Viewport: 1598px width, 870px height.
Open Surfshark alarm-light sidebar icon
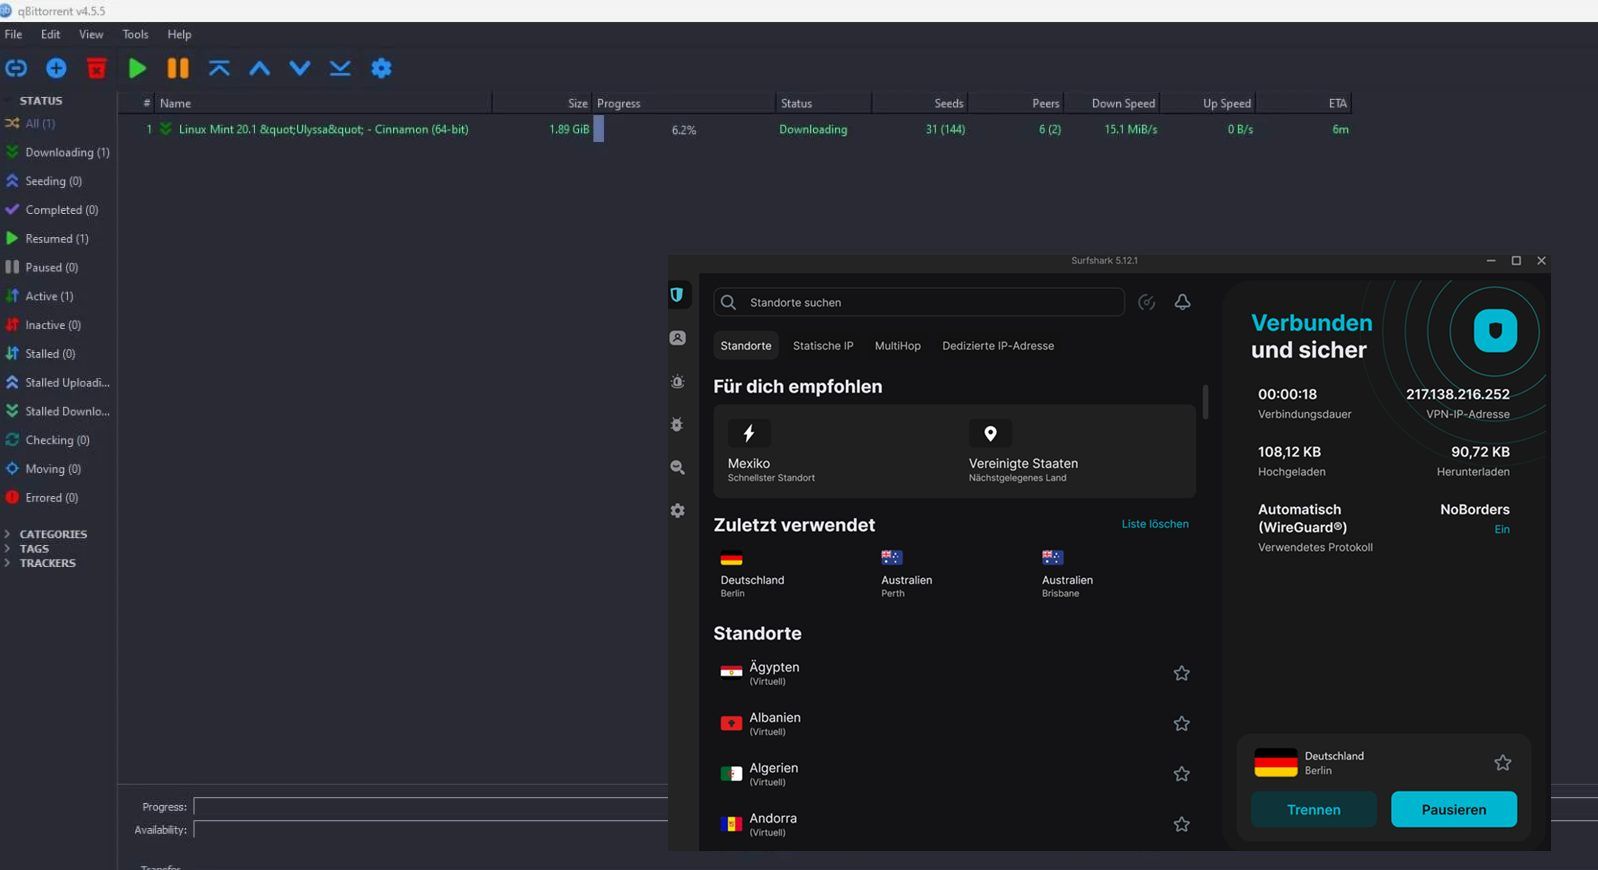pyautogui.click(x=677, y=381)
